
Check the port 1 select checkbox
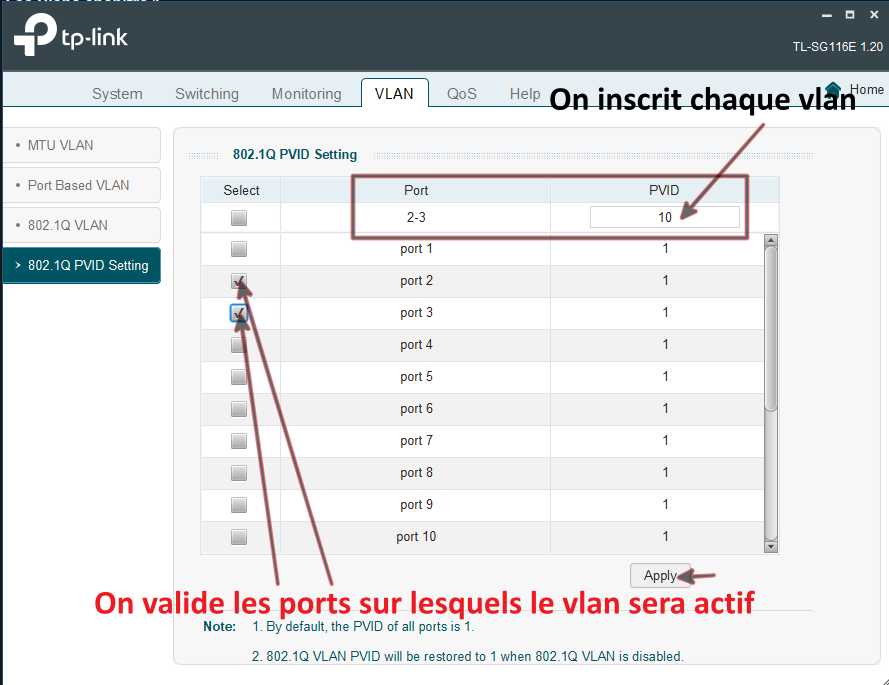pos(239,249)
